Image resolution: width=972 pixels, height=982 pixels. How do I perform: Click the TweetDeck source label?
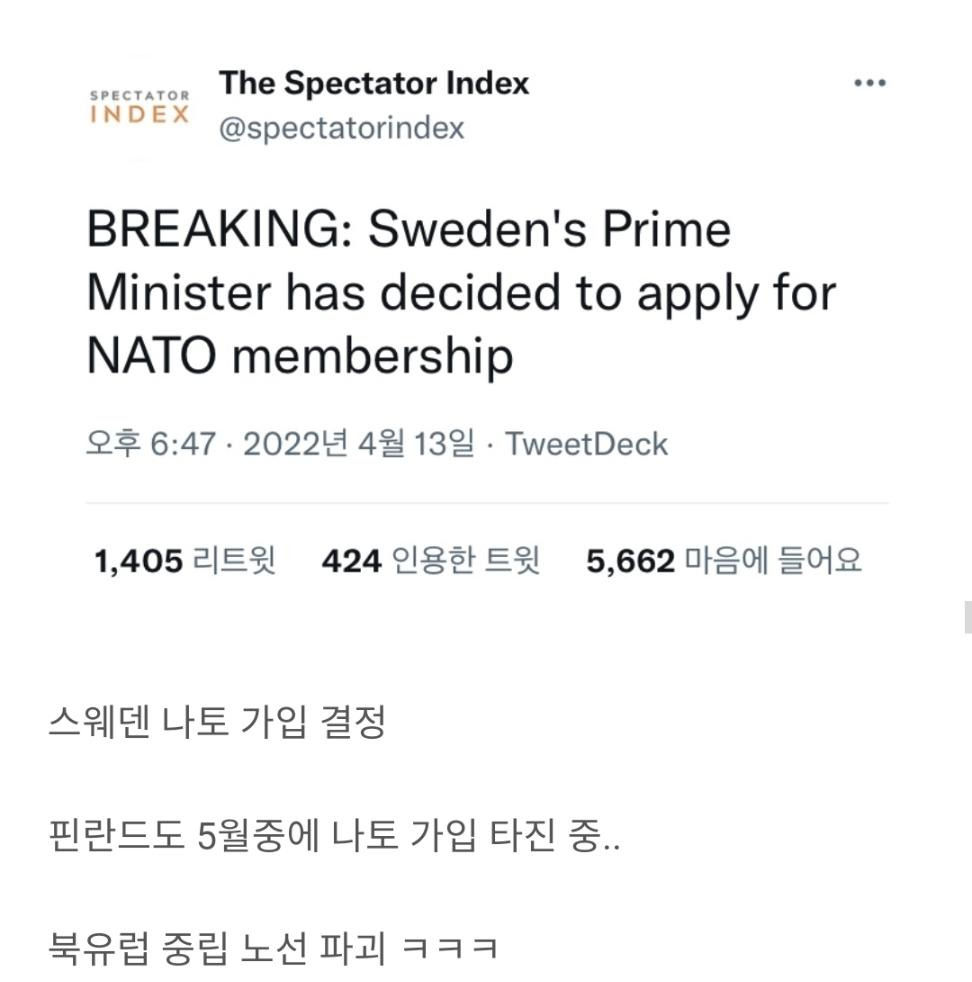point(586,443)
